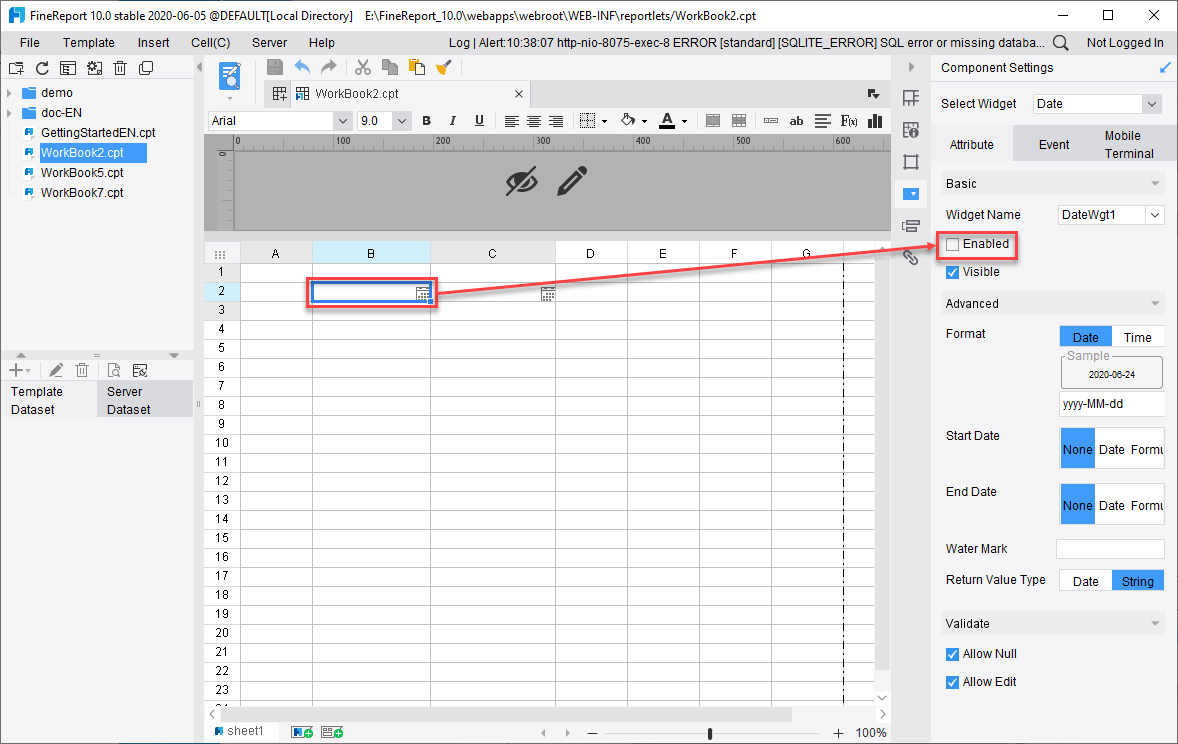
Task: Click the pencil edit icon in parameter pane
Action: 572,181
